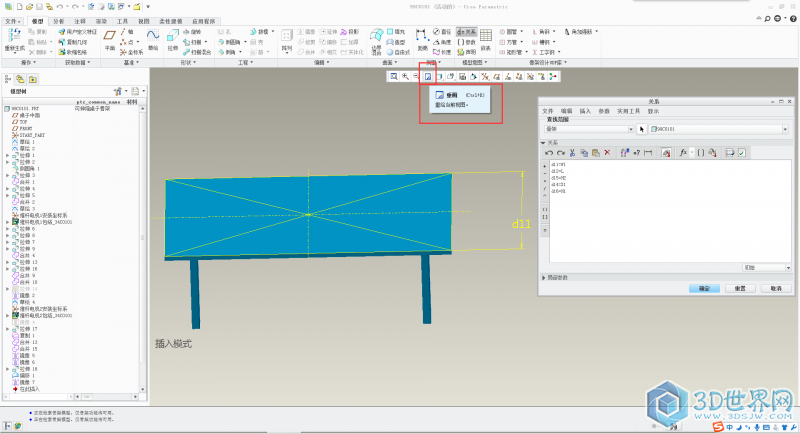
Task: Expand the 局部参数 section
Action: (x=544, y=277)
